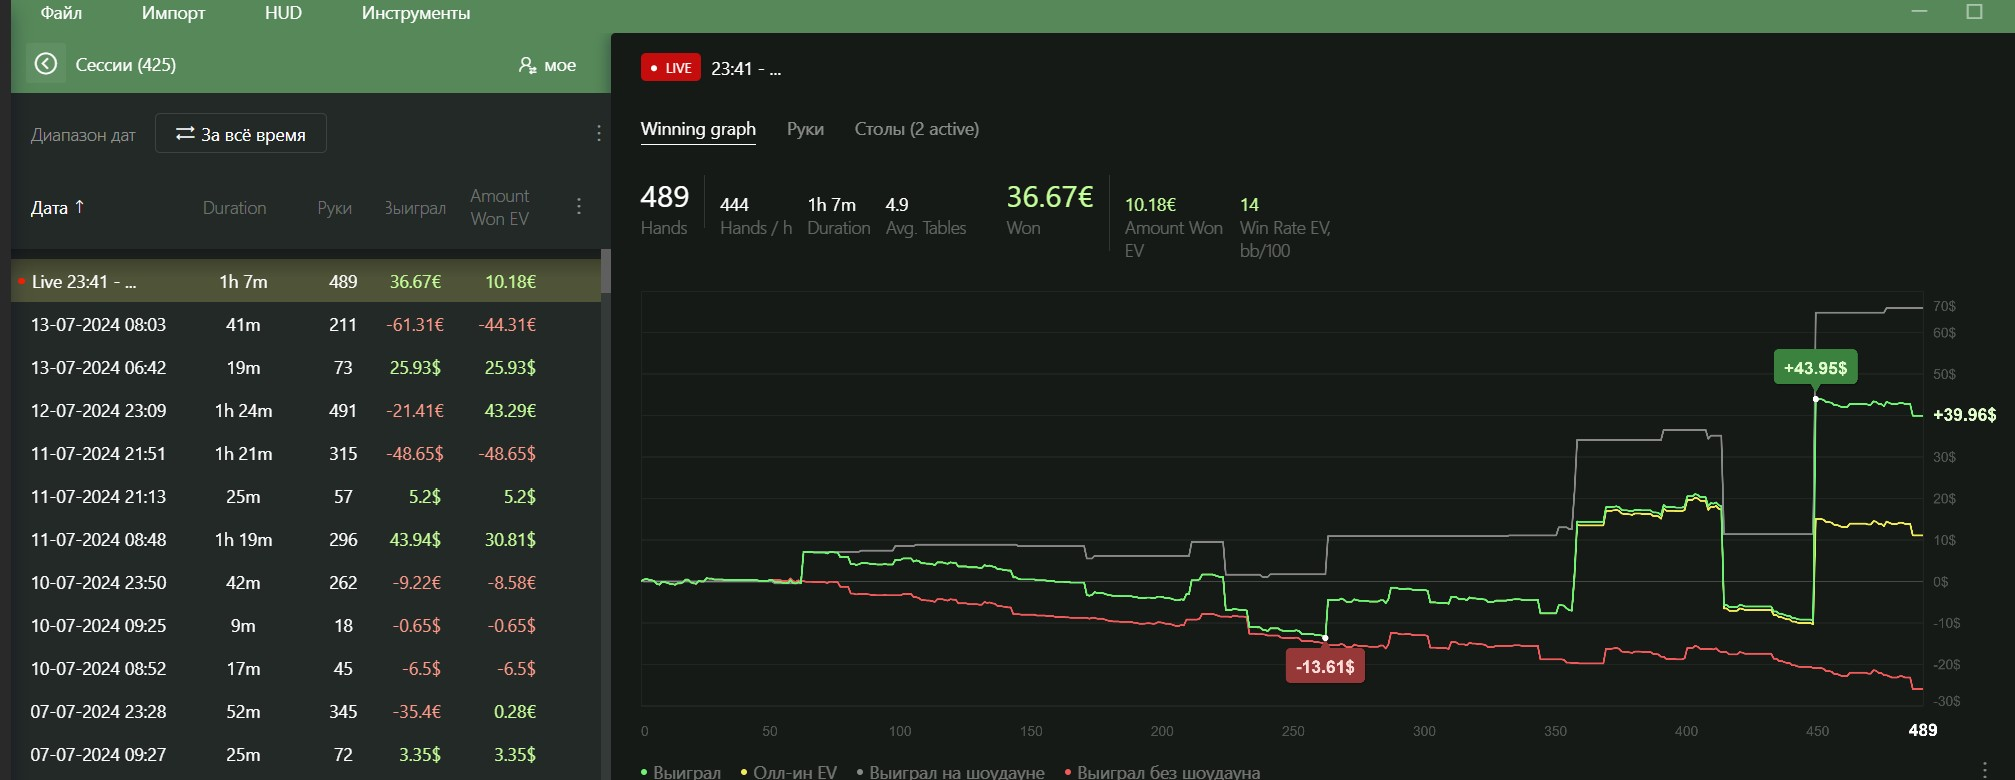Switch to Winning graph tab
The image size is (2015, 780).
698,129
